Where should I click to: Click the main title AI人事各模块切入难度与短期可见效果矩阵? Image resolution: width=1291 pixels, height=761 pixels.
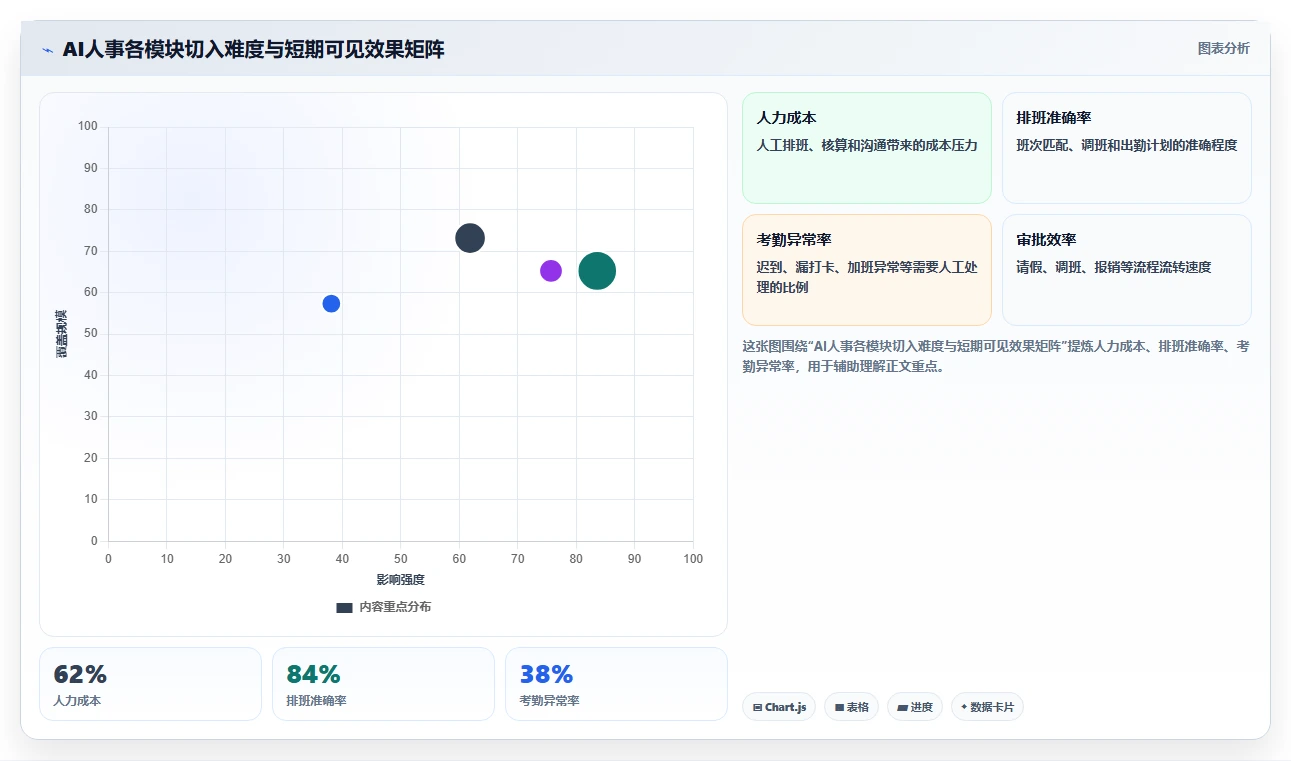pos(253,49)
